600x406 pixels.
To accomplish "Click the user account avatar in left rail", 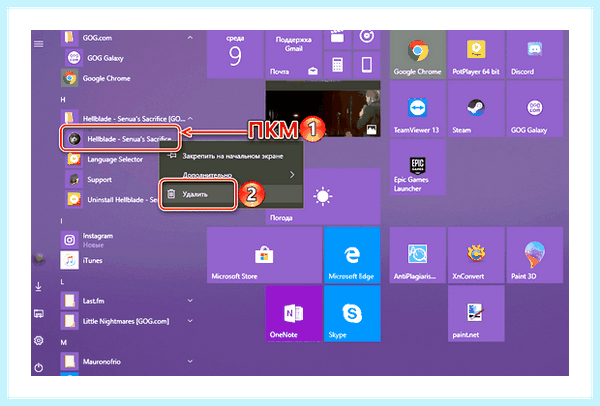I will (x=39, y=259).
